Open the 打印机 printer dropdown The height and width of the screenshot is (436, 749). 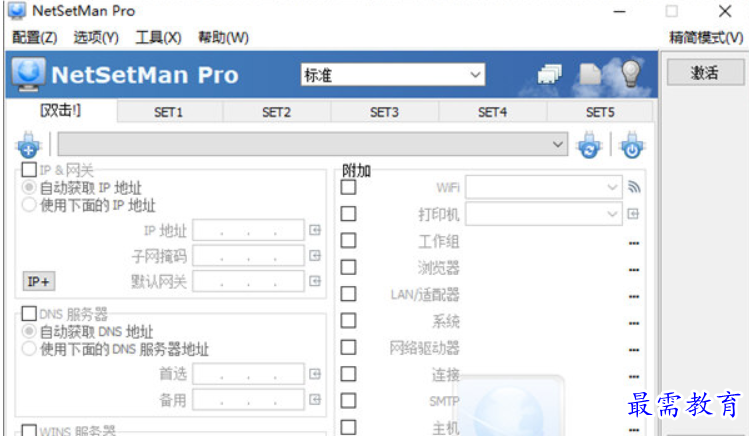point(544,214)
